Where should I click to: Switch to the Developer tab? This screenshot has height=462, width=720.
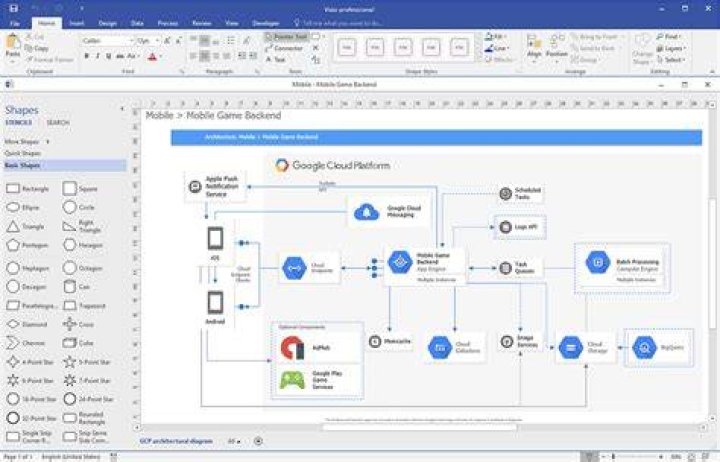(x=265, y=23)
